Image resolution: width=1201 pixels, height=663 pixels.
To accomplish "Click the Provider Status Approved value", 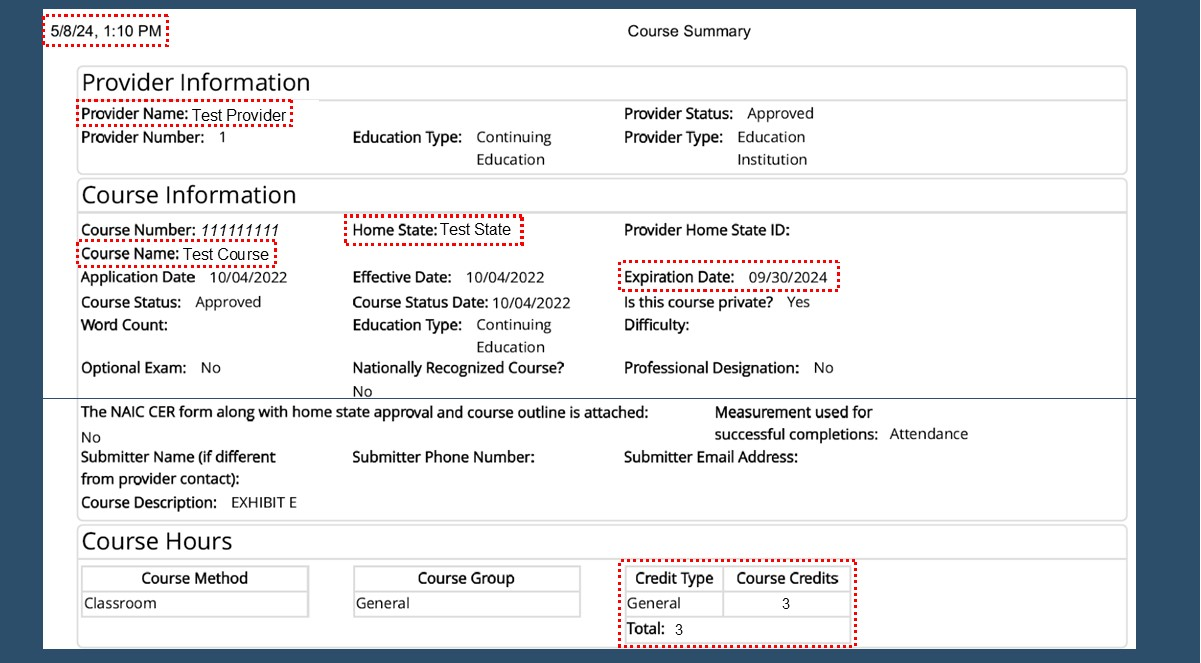I will point(780,114).
